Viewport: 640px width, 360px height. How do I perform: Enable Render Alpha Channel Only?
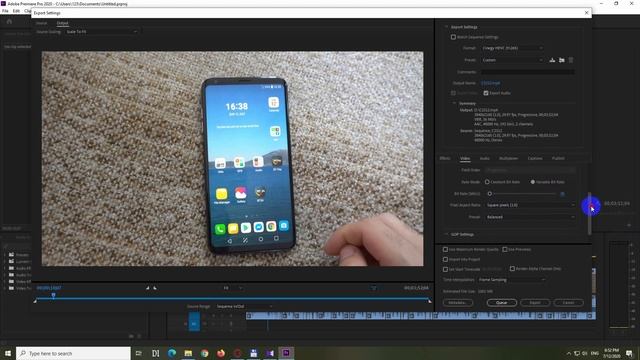(512, 269)
